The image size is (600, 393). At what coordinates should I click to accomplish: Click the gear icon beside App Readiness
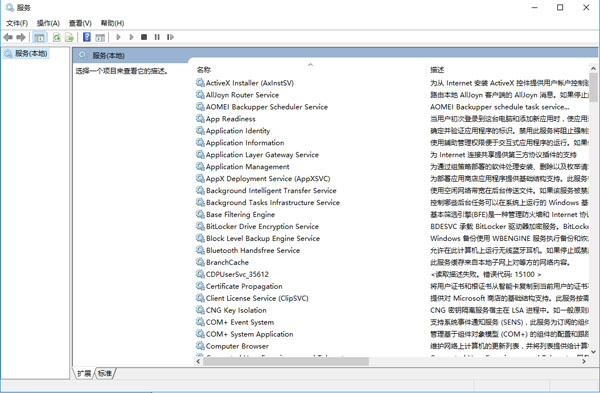pyautogui.click(x=200, y=119)
